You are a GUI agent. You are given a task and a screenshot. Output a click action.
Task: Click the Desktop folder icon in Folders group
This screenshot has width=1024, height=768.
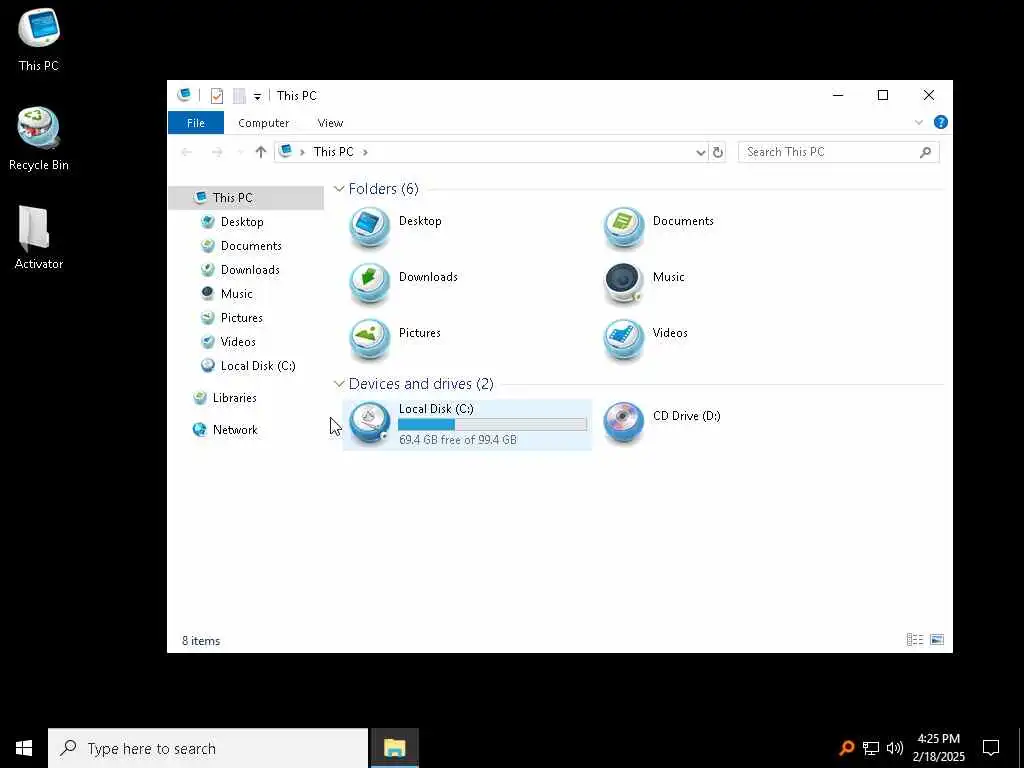pos(370,227)
